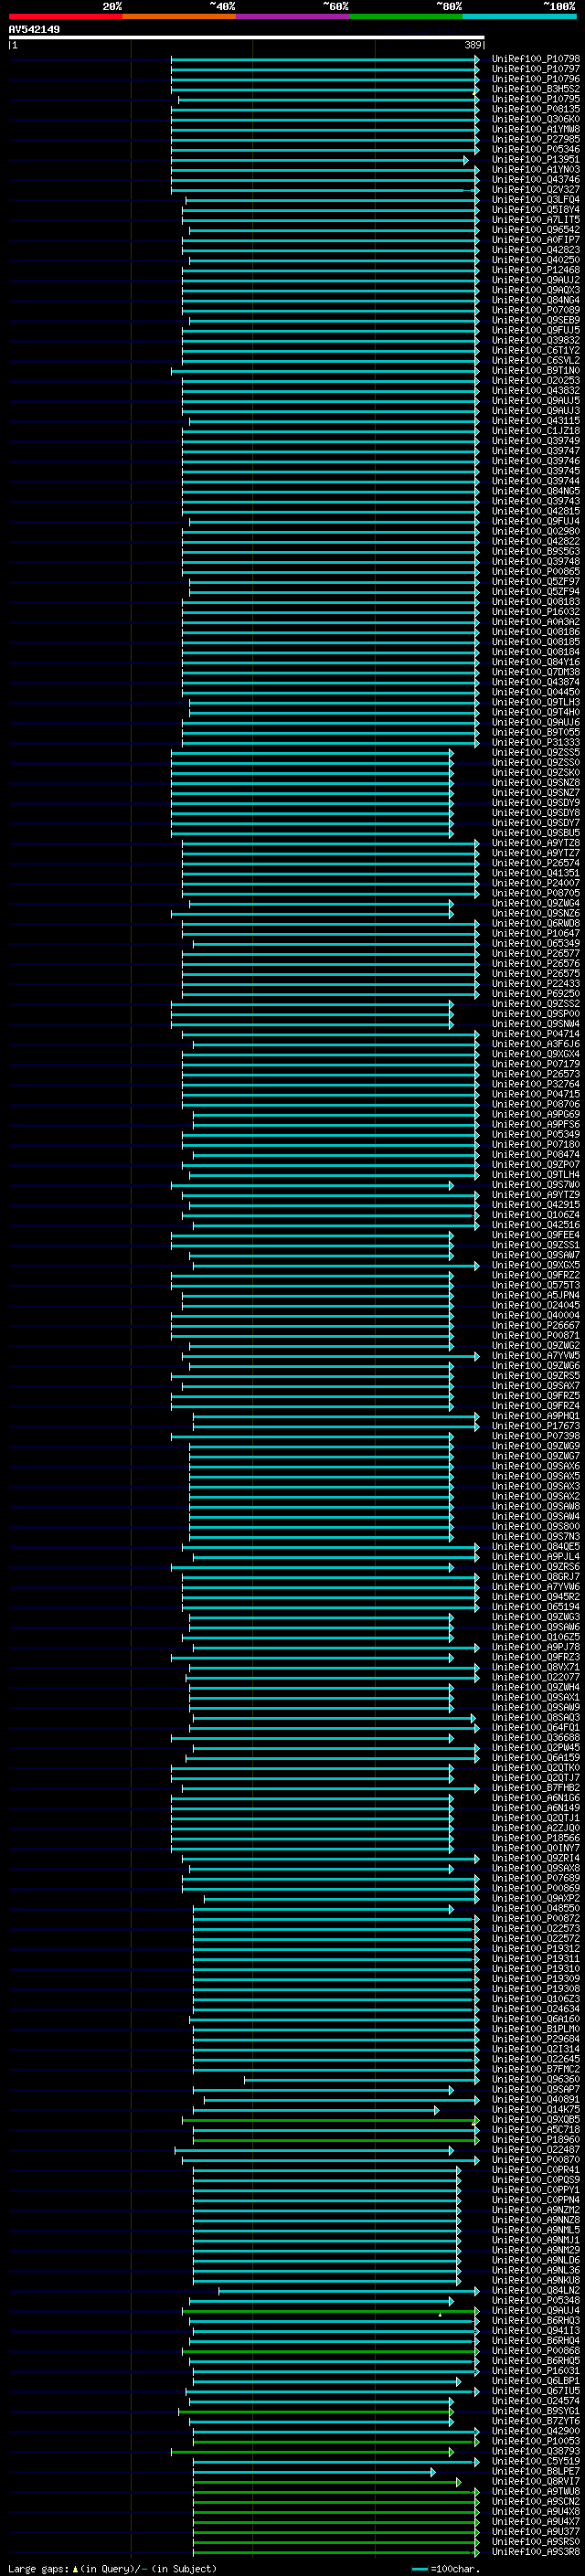Select hit UniRef100_Q84QE5
Screen dimensions: 585x2576
tap(535, 1547)
